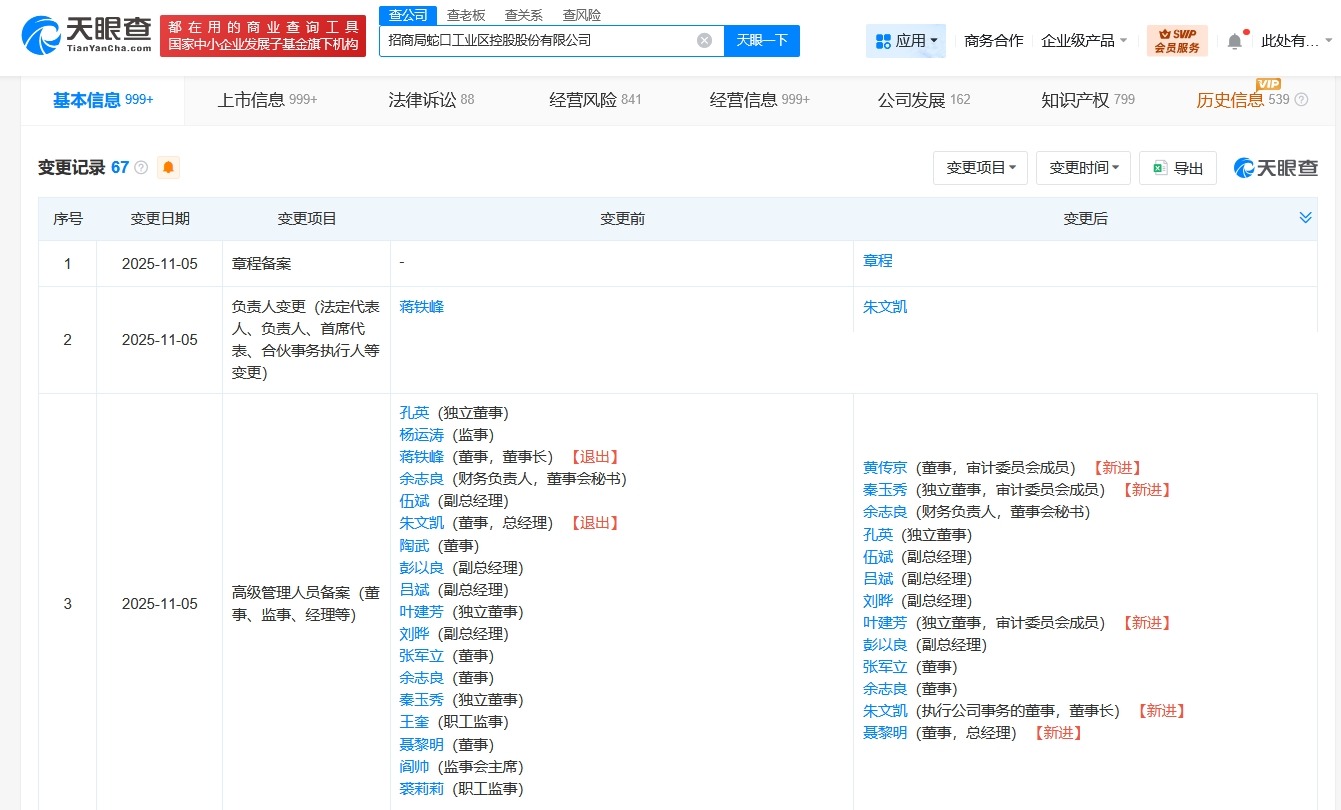Clear the search box with the X icon
Viewport: 1341px width, 810px height.
click(704, 40)
